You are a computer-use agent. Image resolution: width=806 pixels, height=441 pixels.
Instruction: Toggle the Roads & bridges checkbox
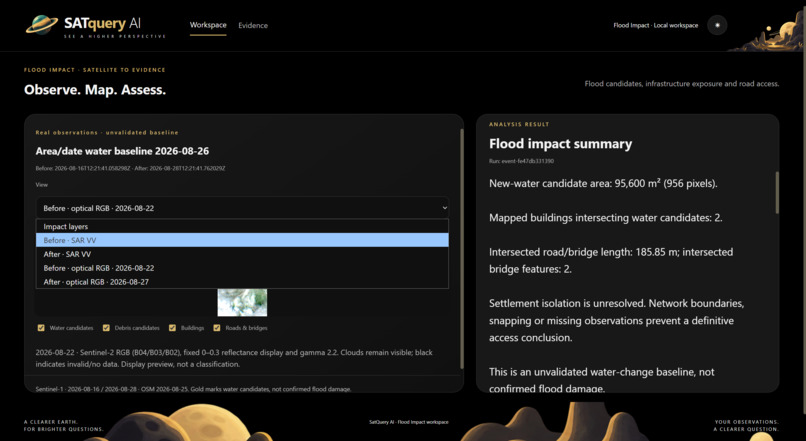point(216,328)
